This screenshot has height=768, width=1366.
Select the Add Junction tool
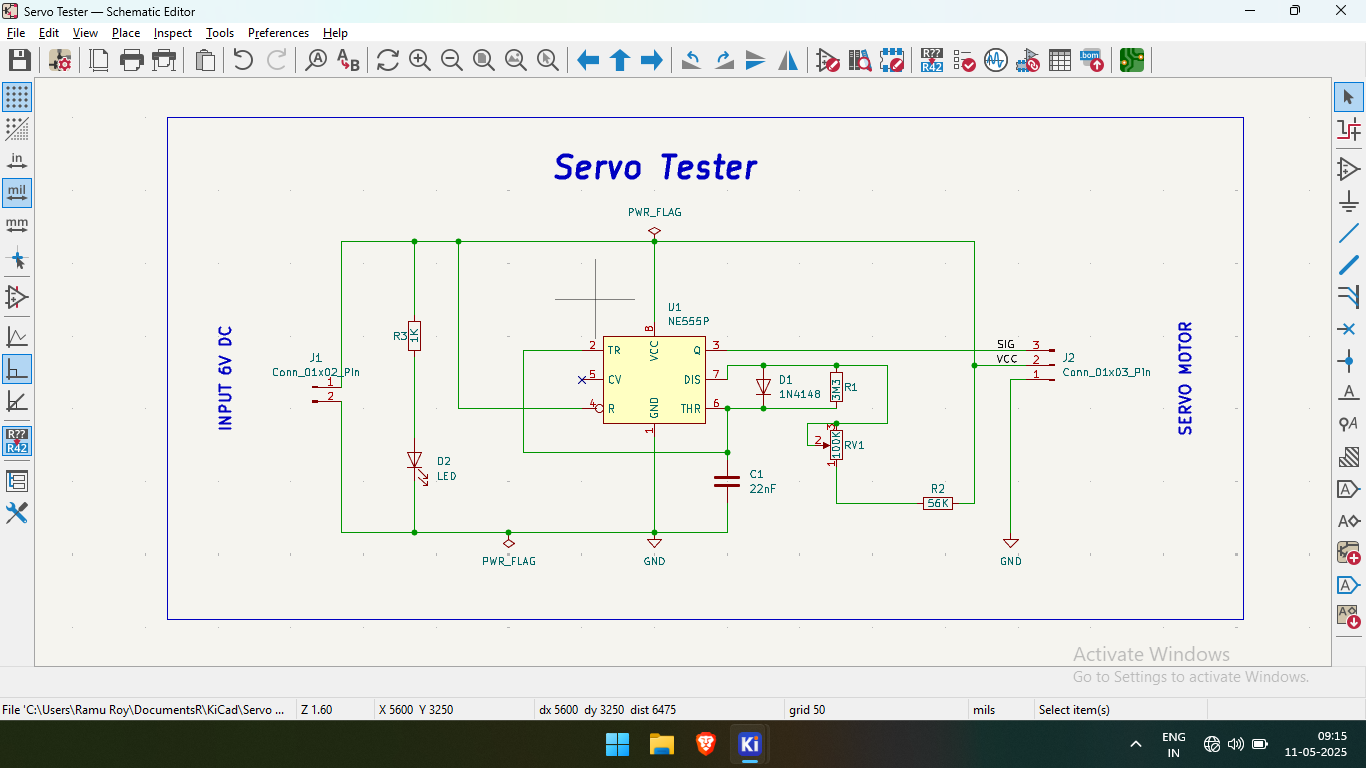point(1349,361)
